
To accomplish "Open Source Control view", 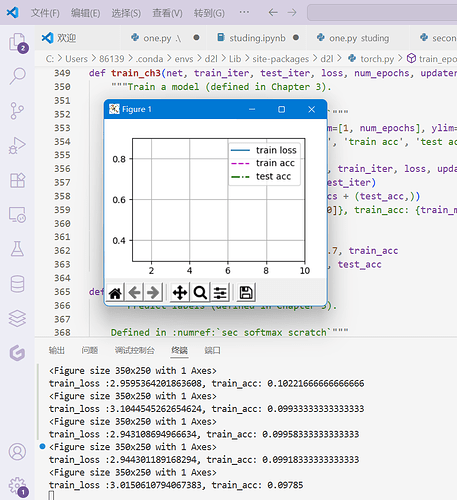I will 17,111.
